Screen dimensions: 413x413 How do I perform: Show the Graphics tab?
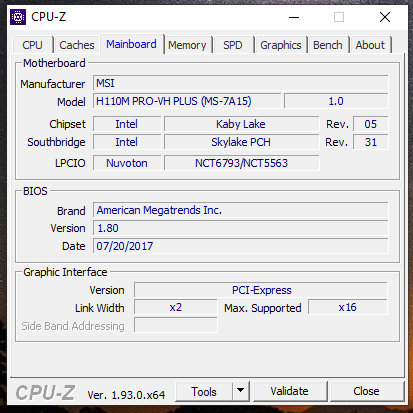point(281,45)
